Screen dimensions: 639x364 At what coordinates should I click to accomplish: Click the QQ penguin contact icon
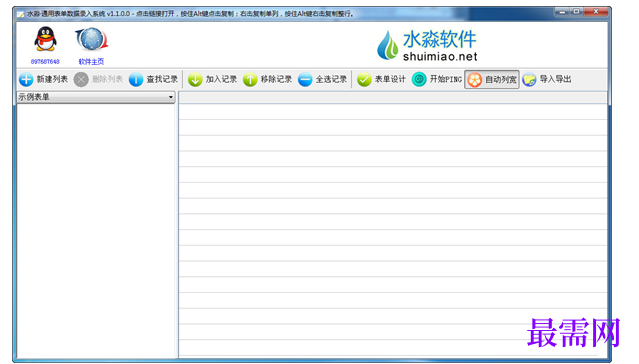pos(45,39)
